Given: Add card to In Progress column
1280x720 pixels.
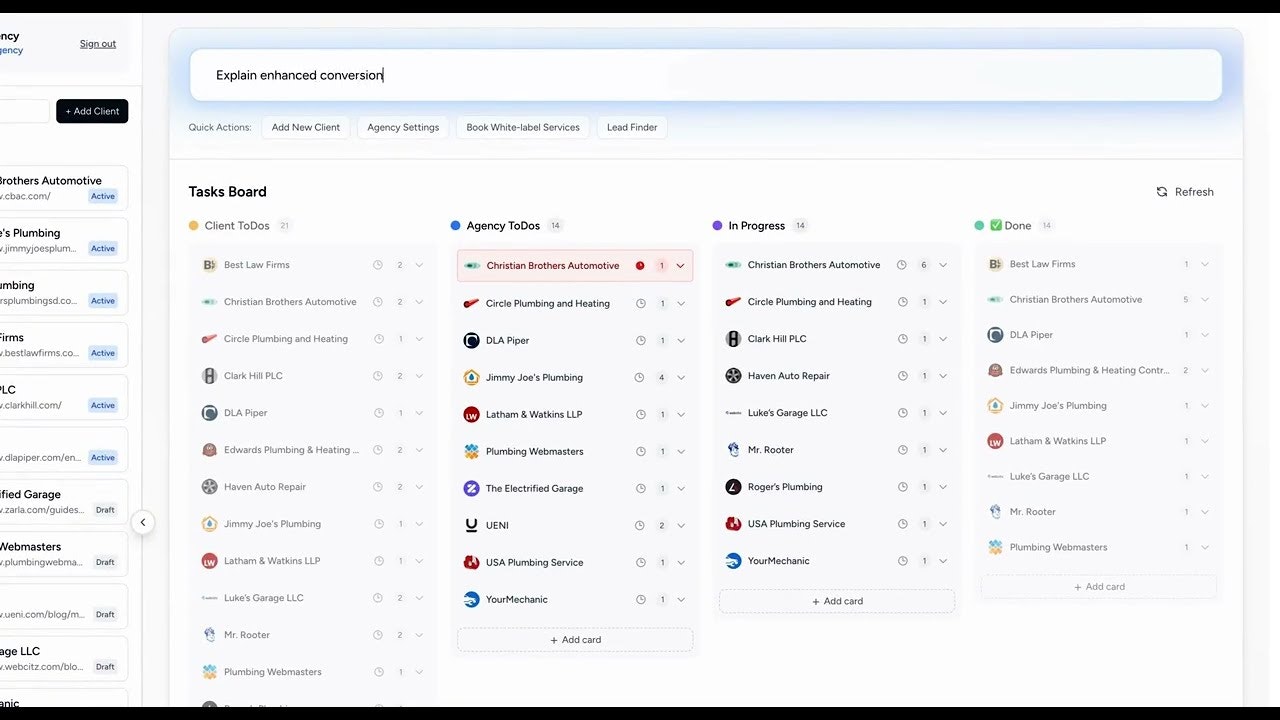Looking at the screenshot, I should click(837, 601).
